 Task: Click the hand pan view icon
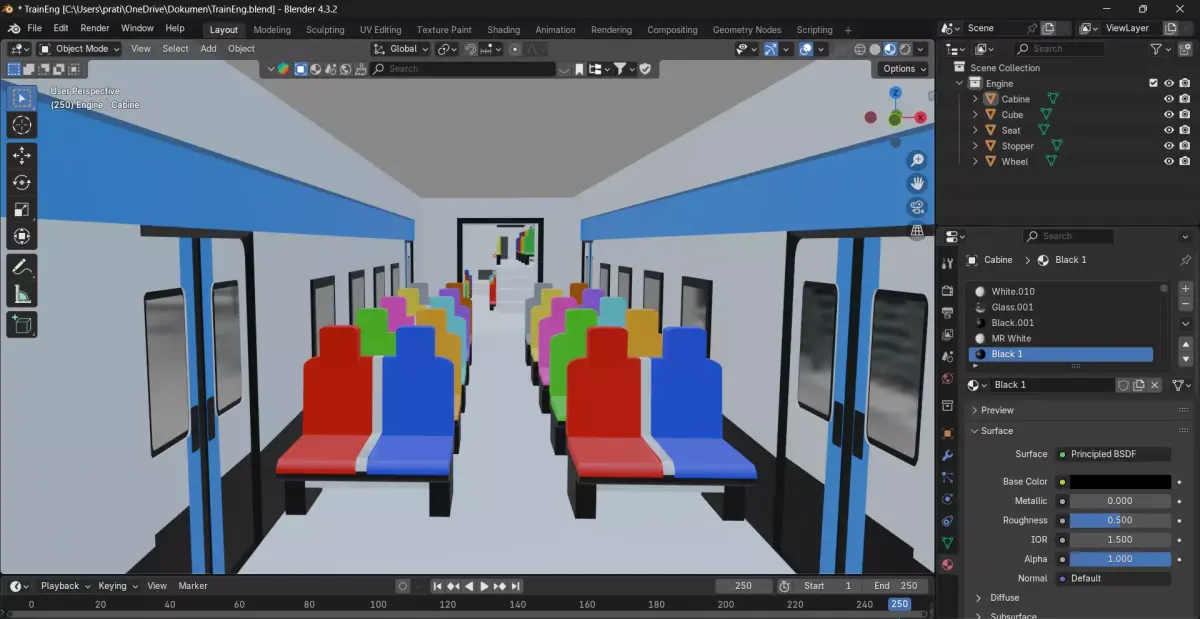point(917,184)
